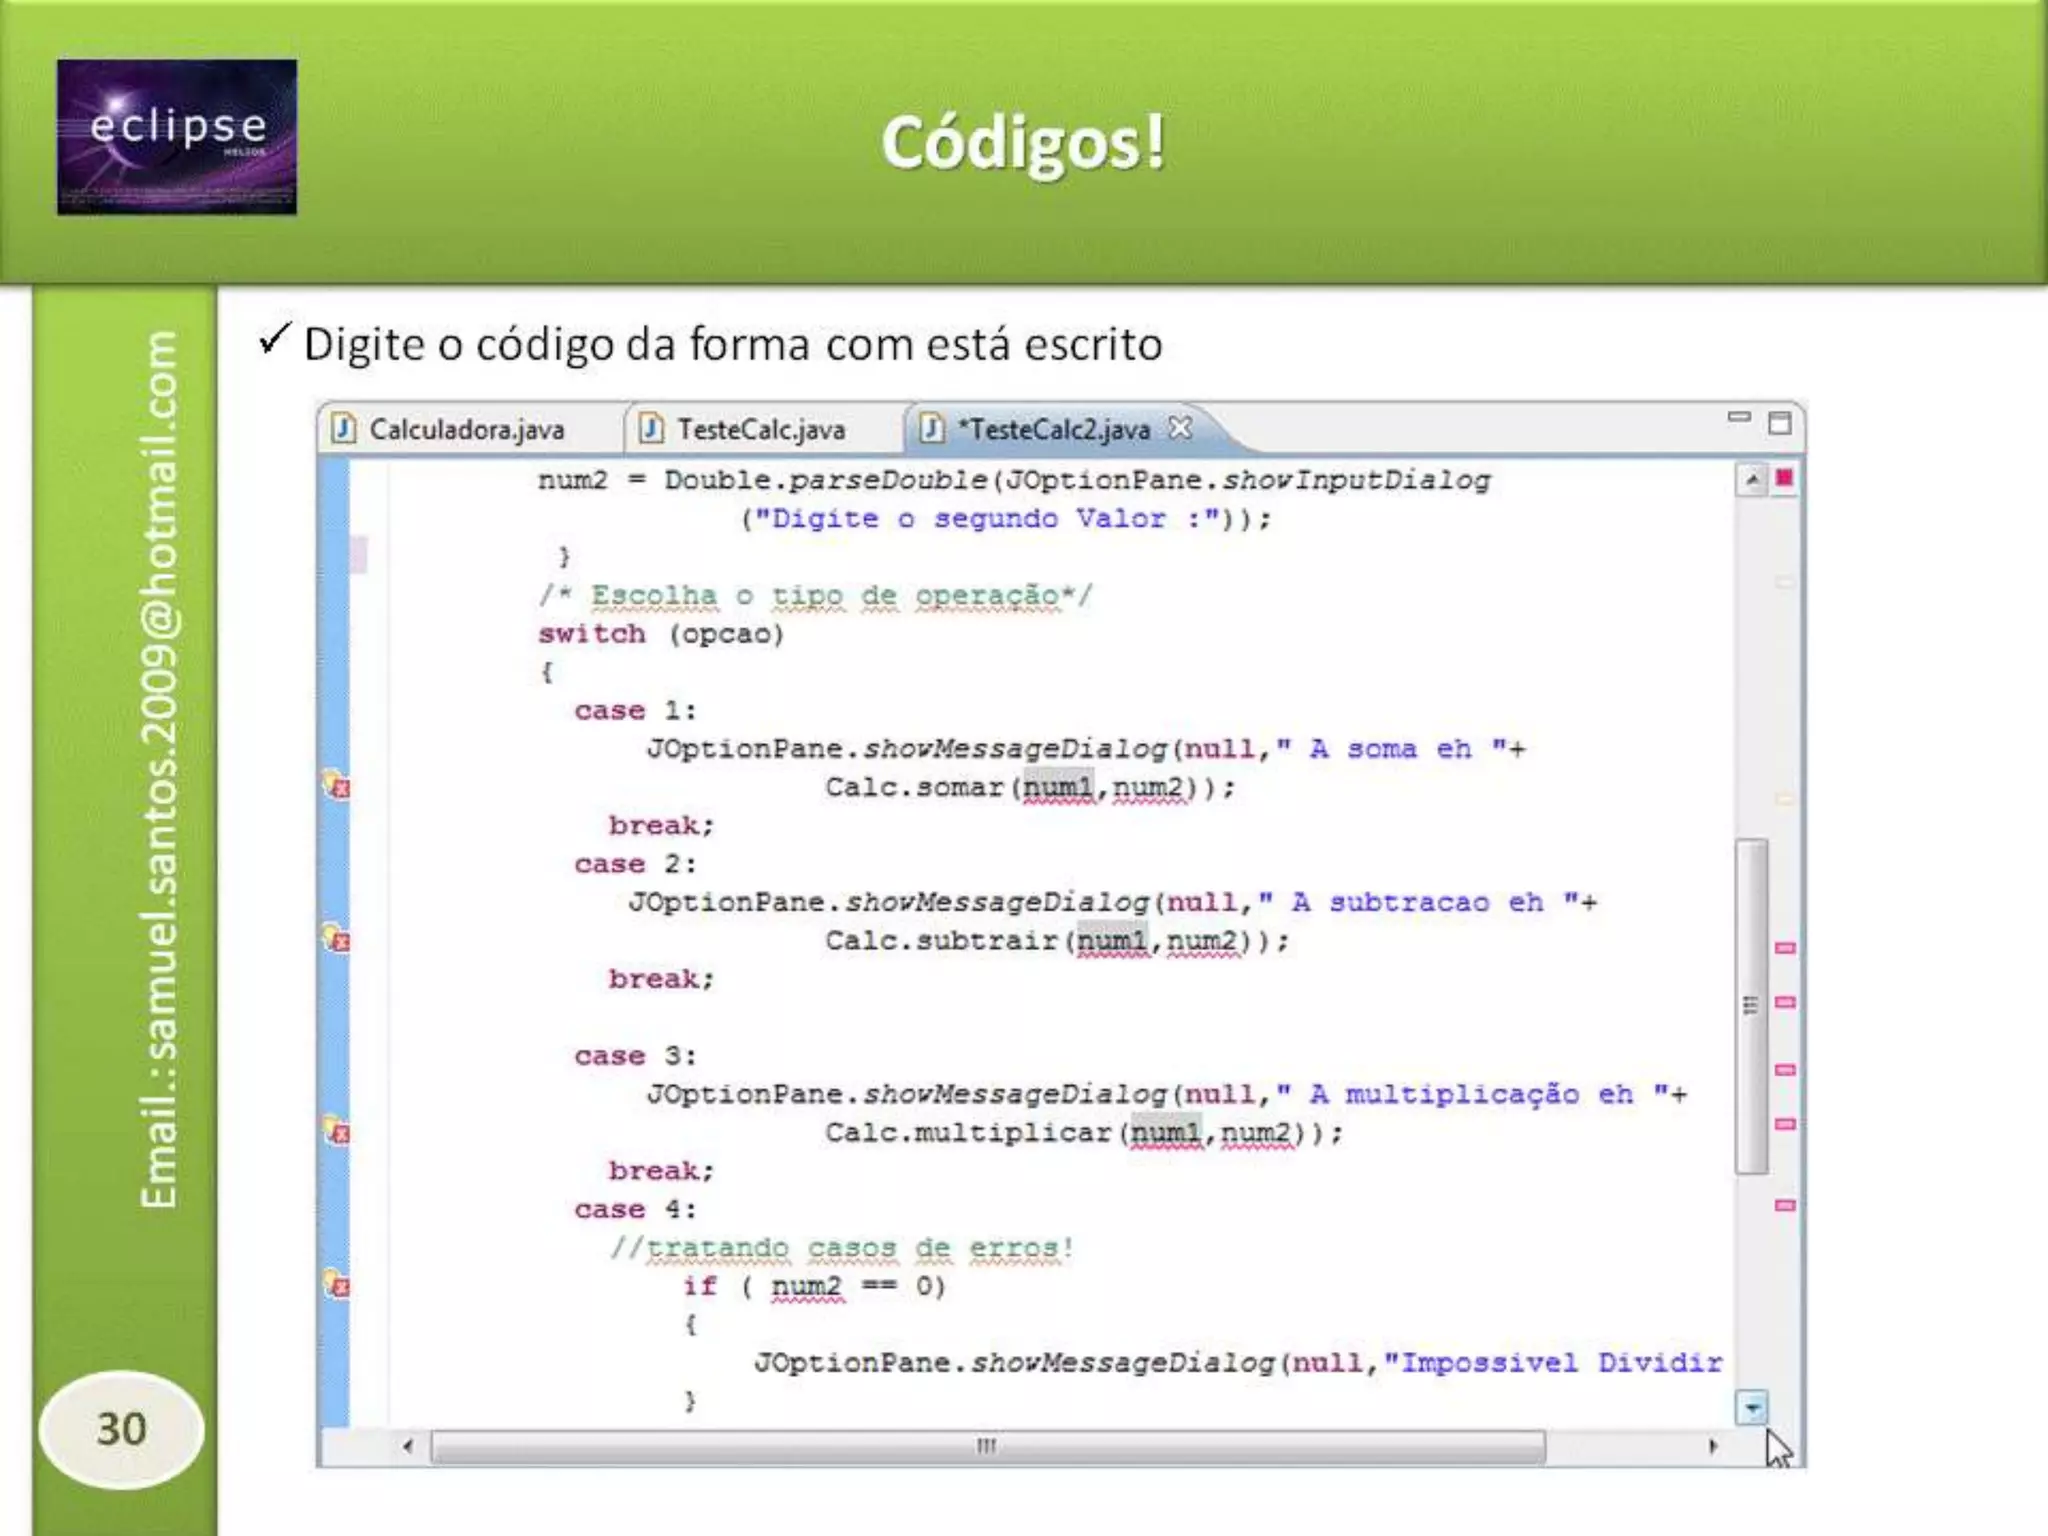Jump to first pink overview ruler annotation

1785,947
